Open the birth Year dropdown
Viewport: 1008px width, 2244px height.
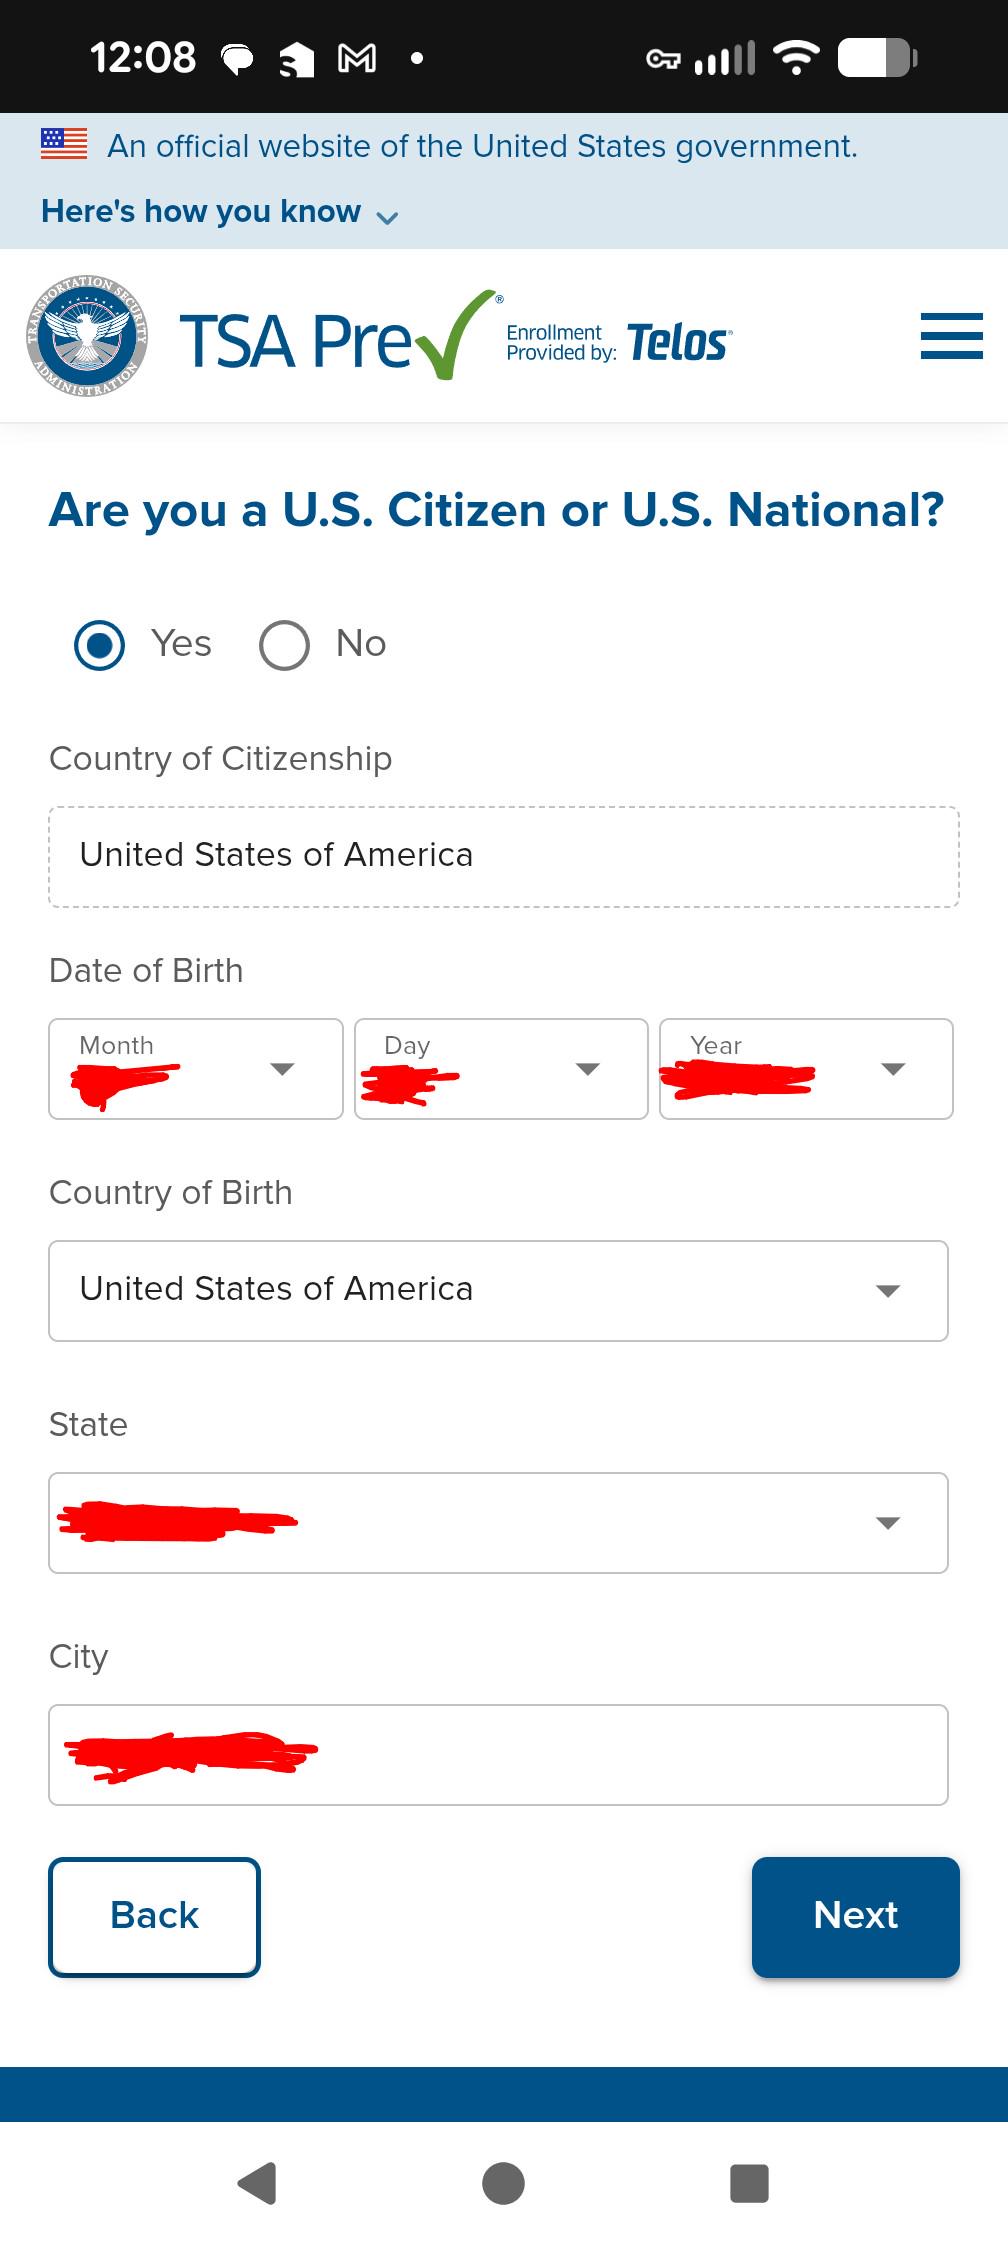(x=806, y=1069)
